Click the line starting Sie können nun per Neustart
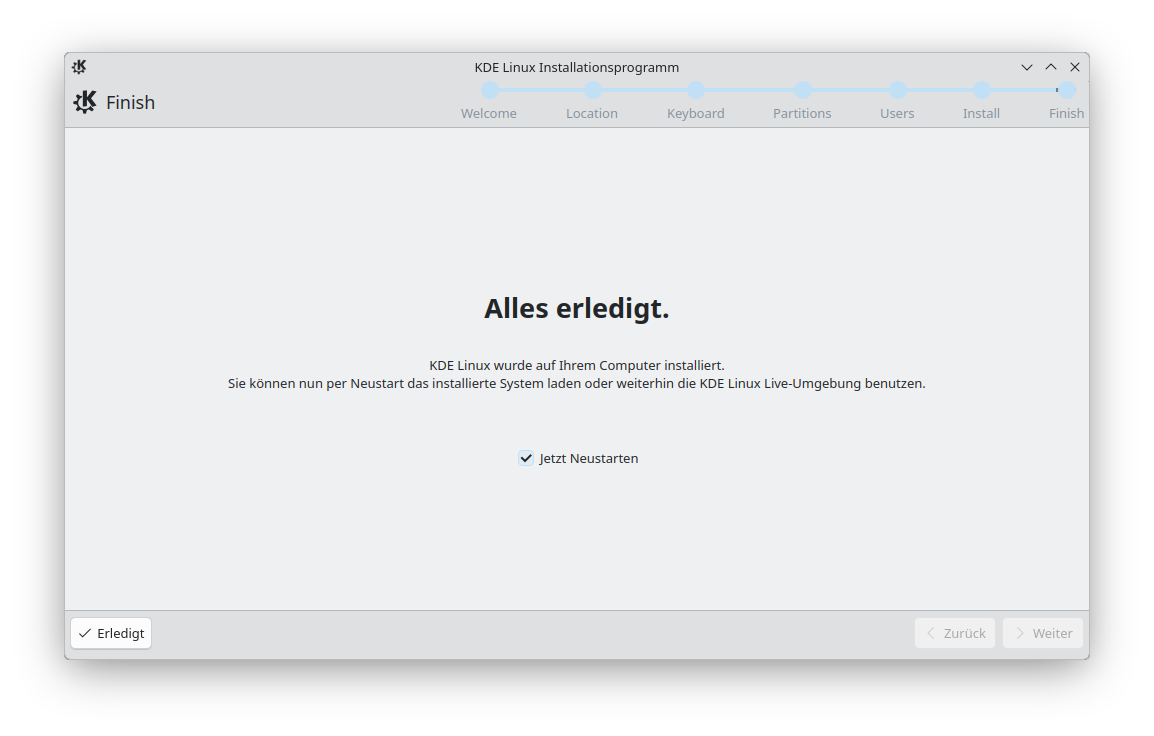The image size is (1154, 736). click(577, 383)
